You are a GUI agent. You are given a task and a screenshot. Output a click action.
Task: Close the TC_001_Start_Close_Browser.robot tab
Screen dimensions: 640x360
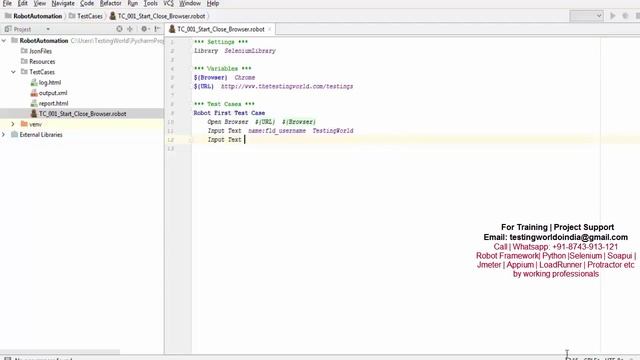click(270, 29)
